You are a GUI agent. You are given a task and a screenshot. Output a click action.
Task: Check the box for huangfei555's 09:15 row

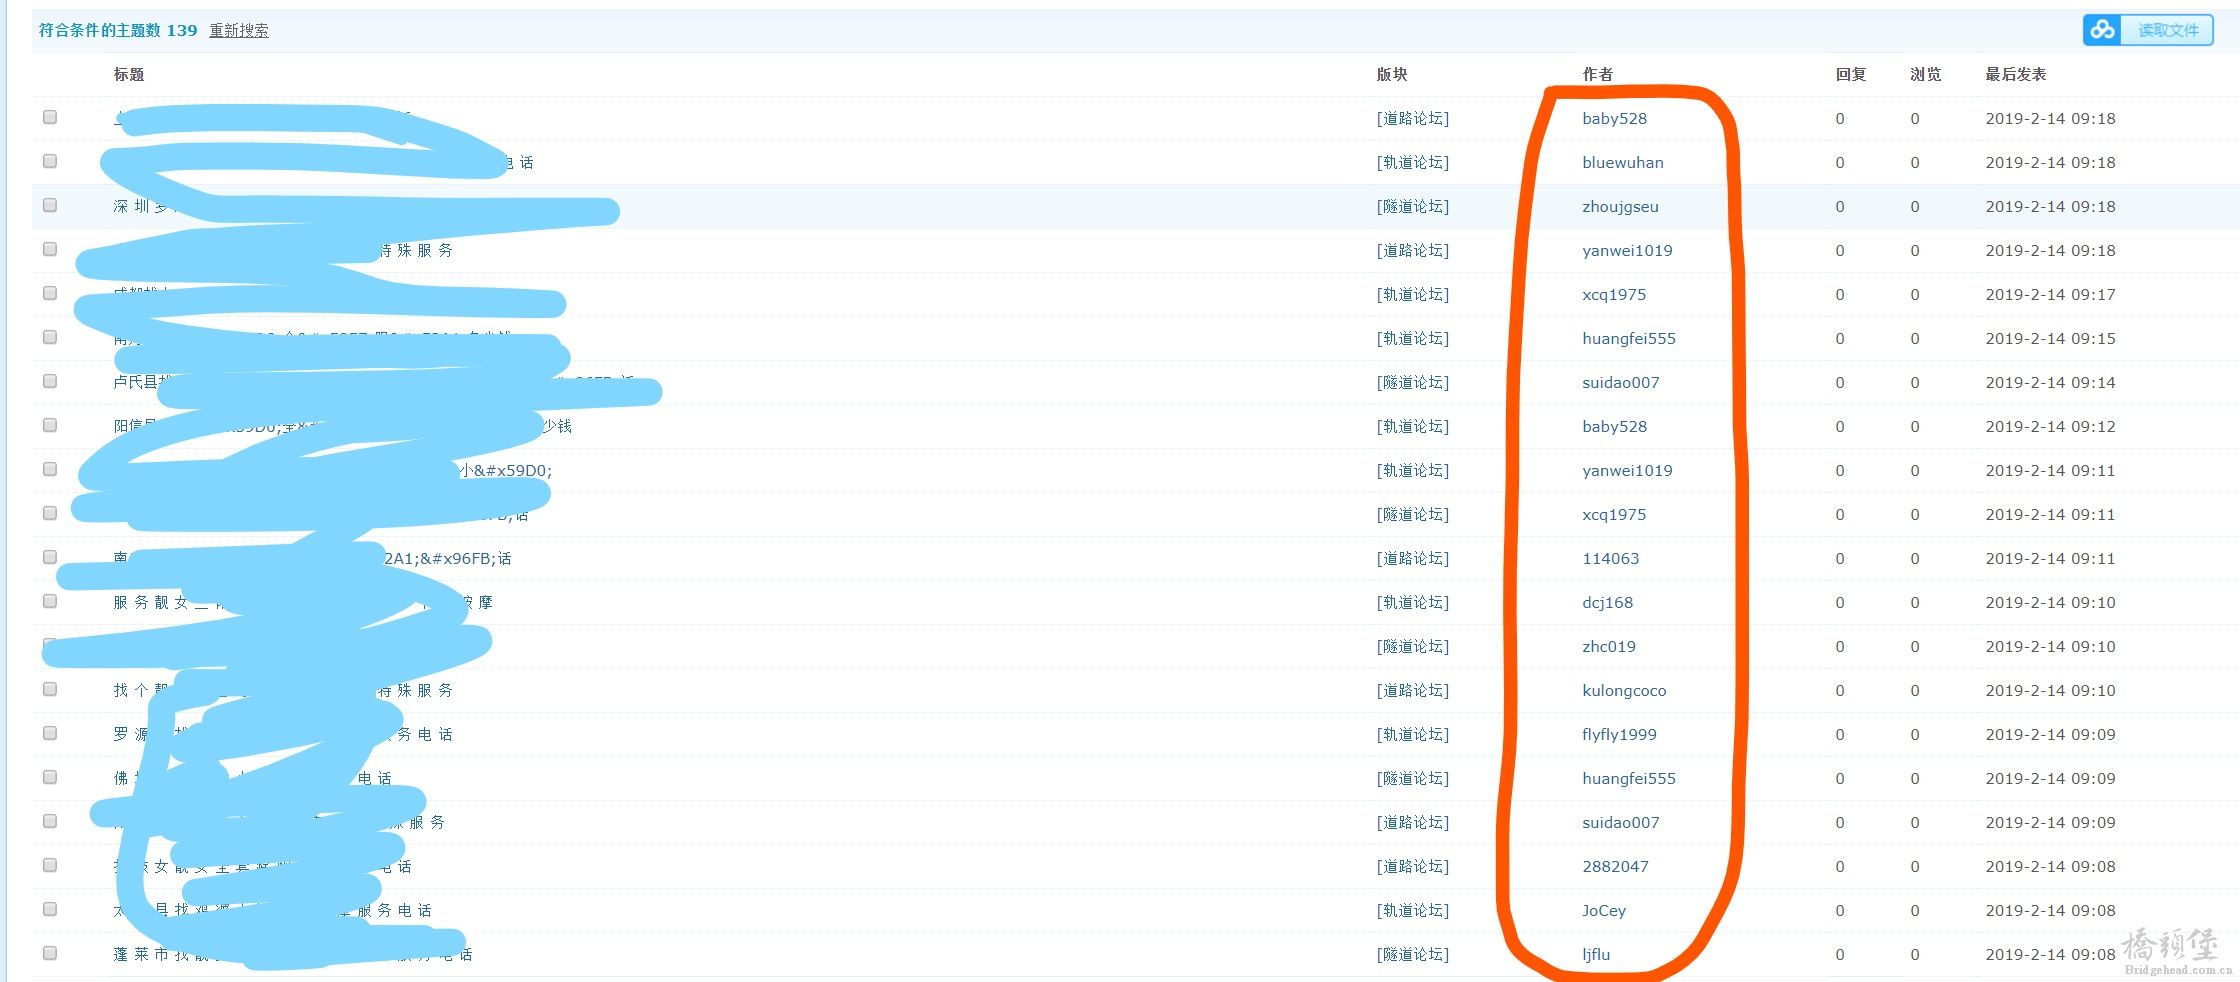coord(50,337)
